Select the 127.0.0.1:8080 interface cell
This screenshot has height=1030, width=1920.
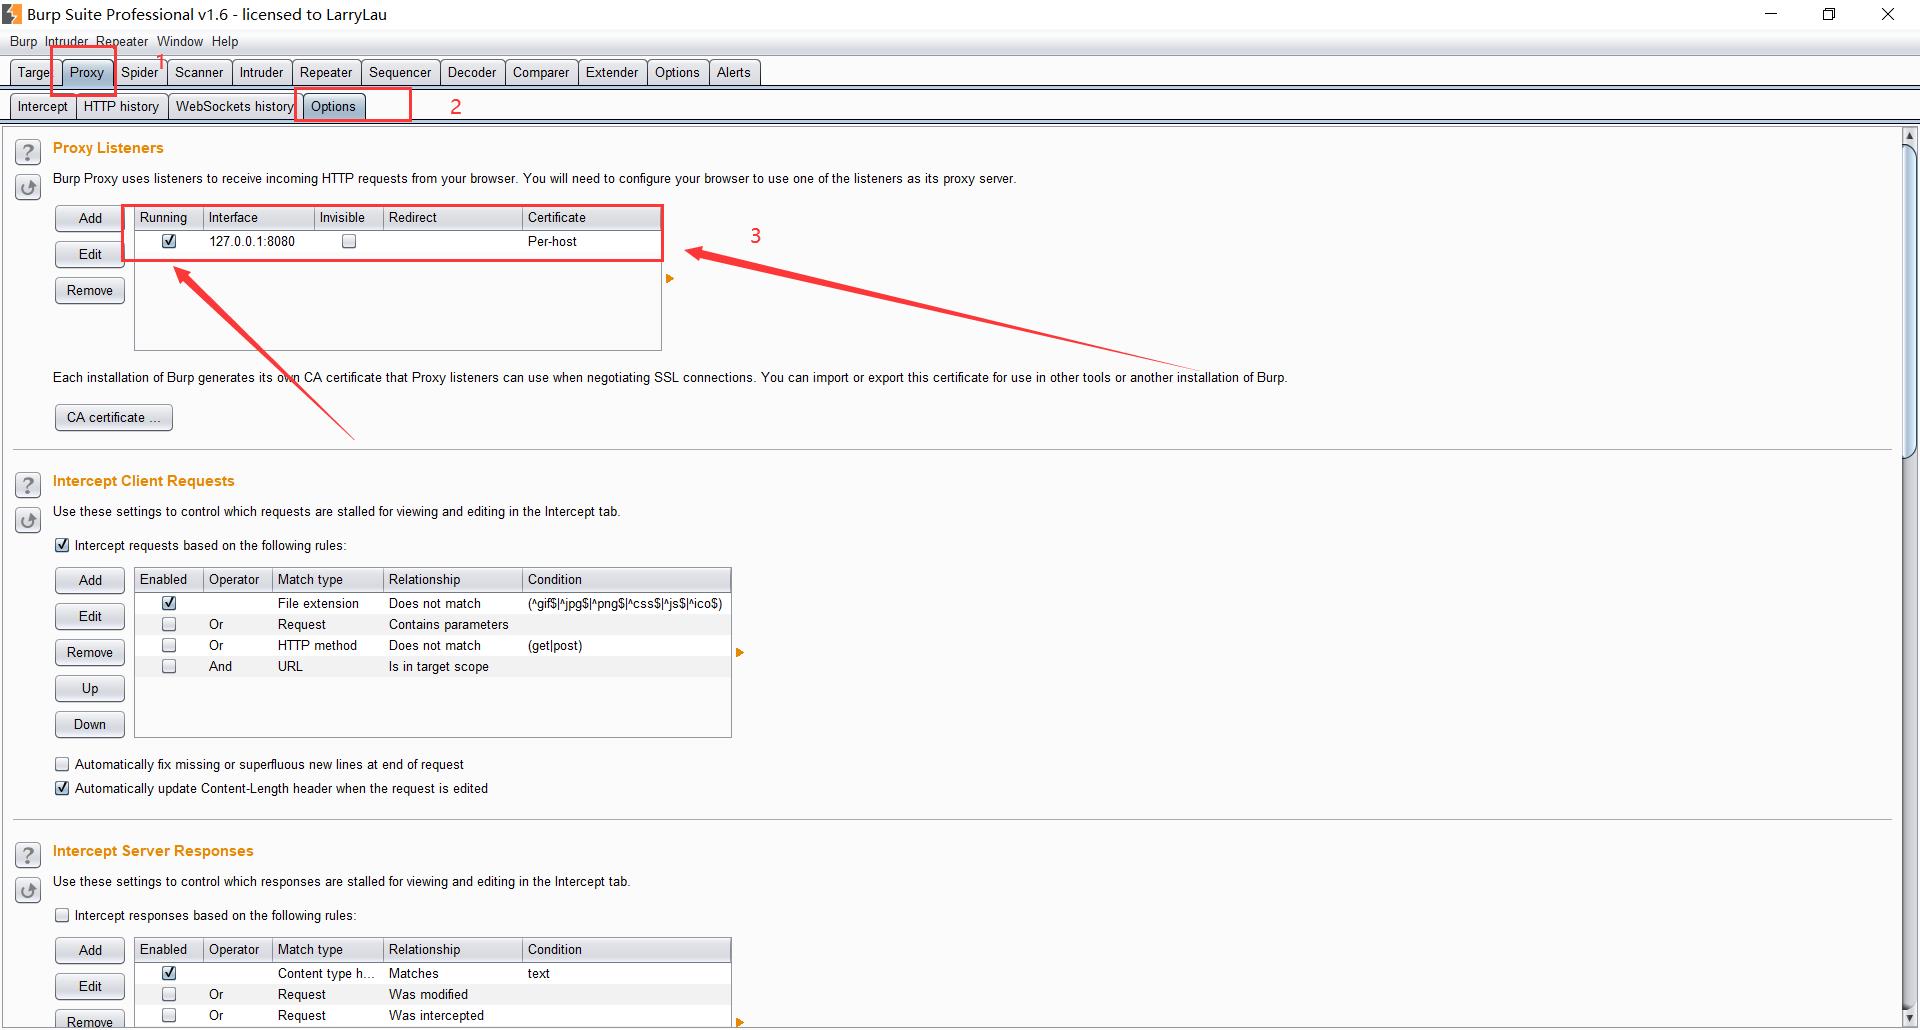(x=259, y=241)
